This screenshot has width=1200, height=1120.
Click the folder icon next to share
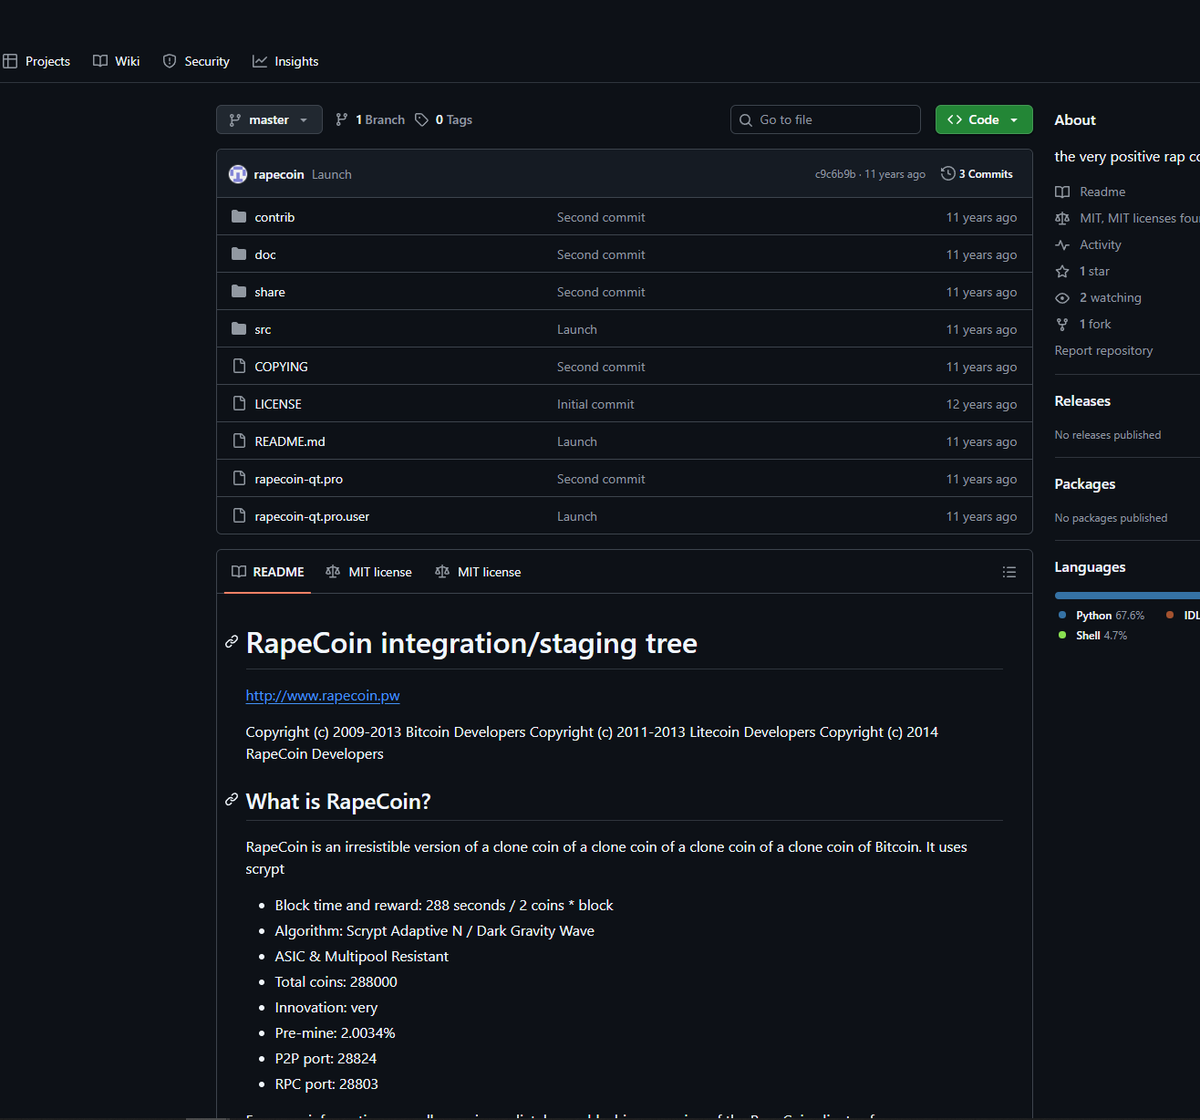click(x=239, y=292)
